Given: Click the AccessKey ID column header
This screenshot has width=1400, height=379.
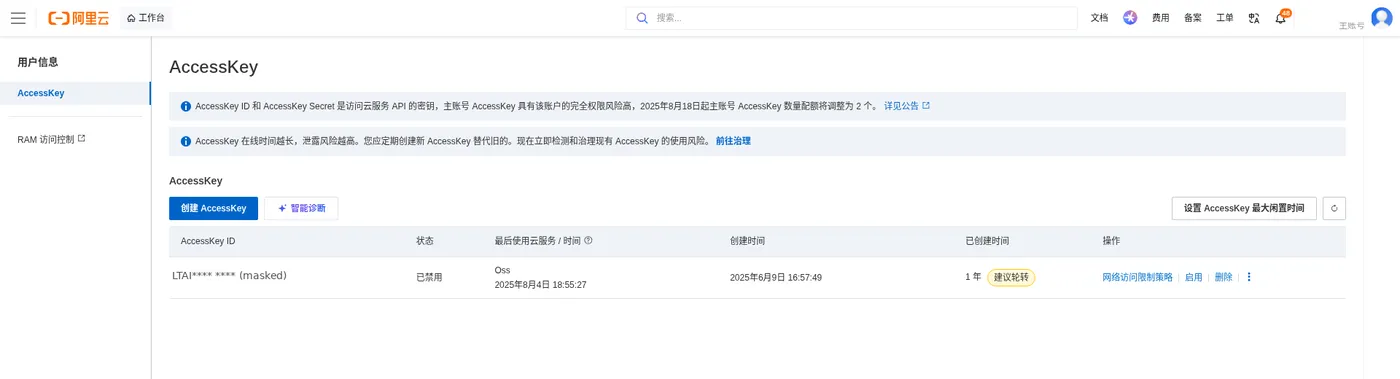Looking at the screenshot, I should tap(208, 241).
